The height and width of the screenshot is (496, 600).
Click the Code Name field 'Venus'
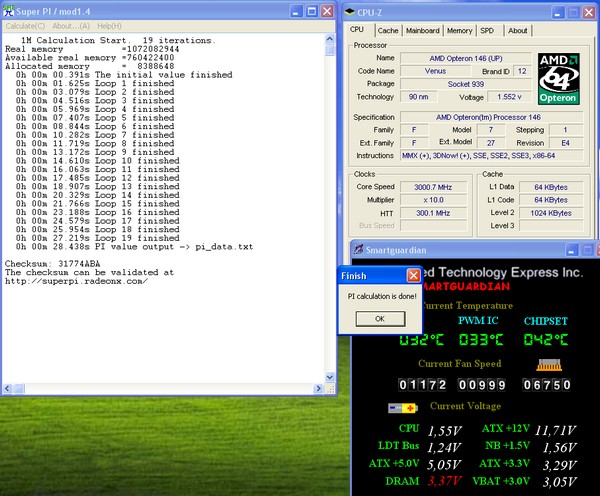click(435, 71)
